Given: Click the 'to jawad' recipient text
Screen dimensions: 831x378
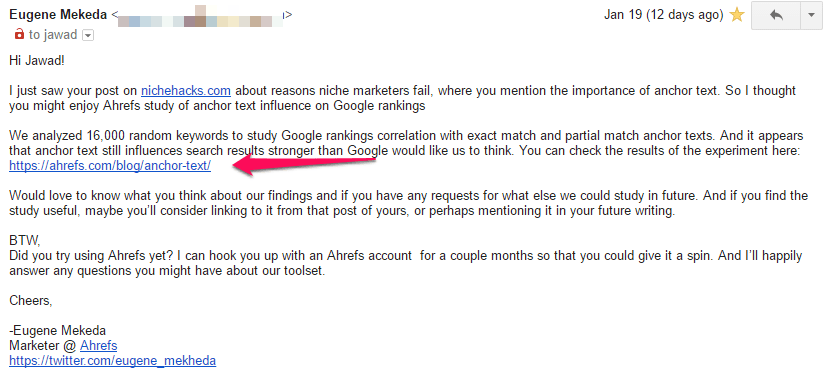Looking at the screenshot, I should 53,36.
